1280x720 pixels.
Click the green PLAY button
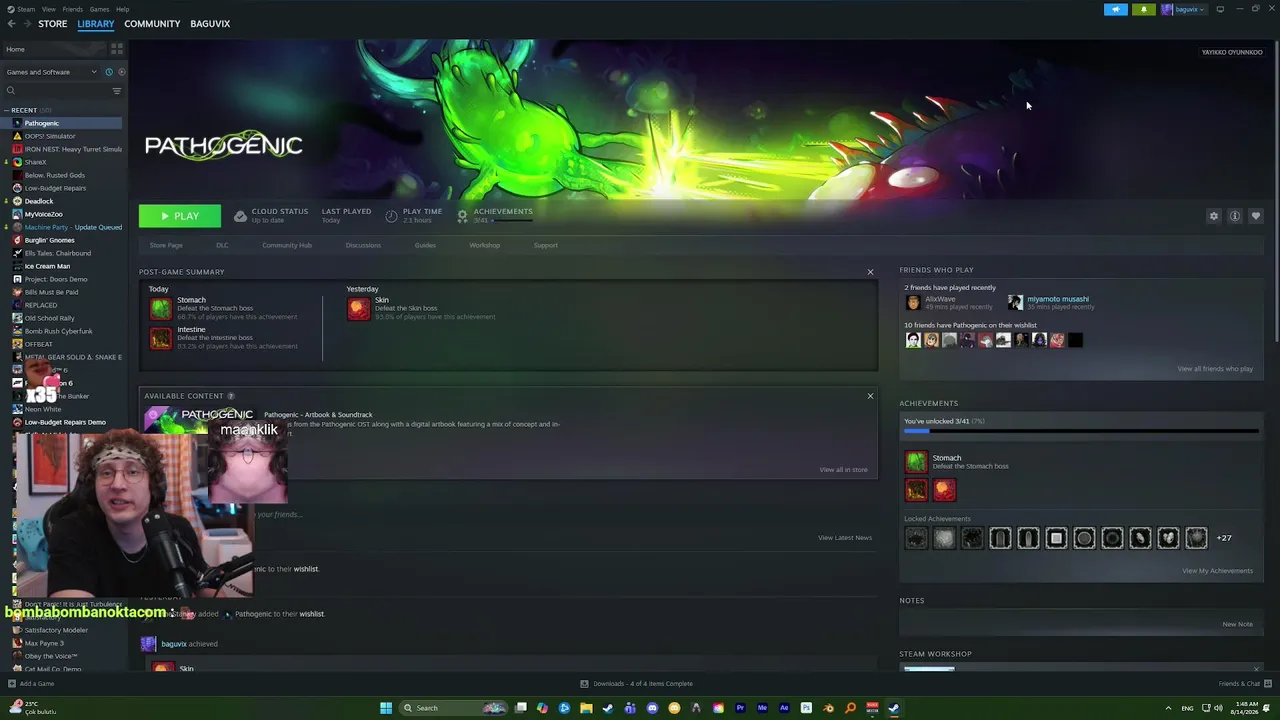[180, 216]
